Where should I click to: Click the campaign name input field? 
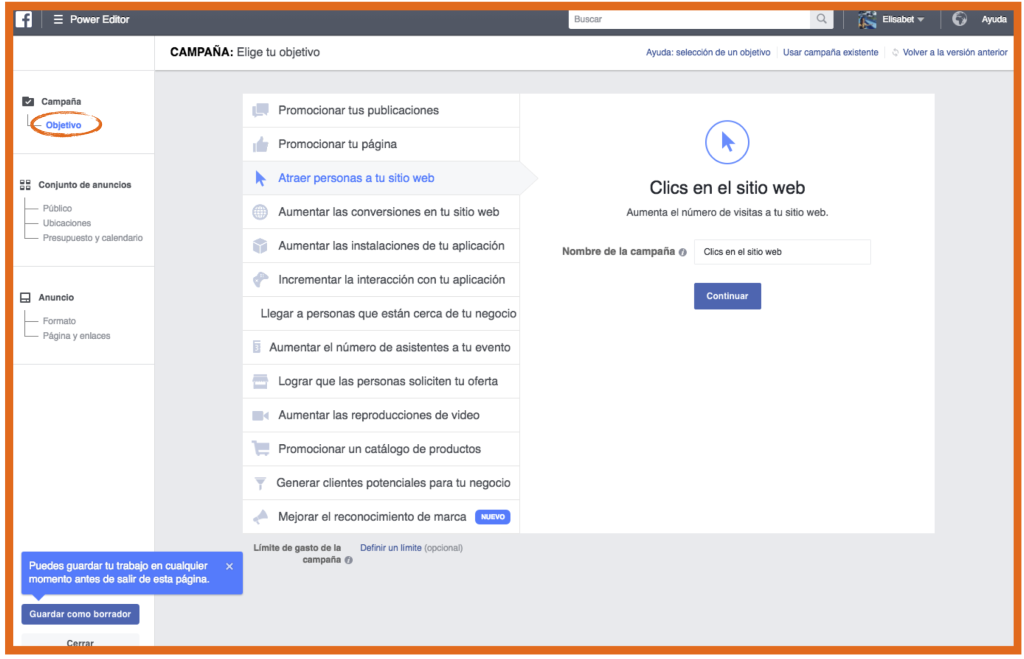[782, 252]
